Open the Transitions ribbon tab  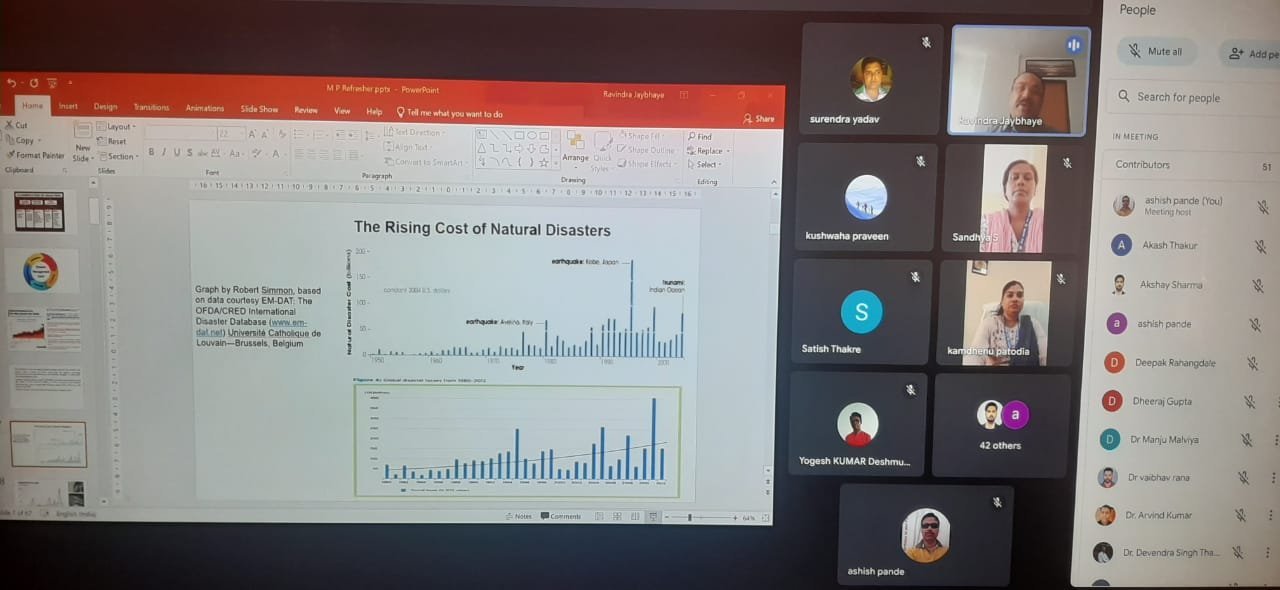click(x=151, y=108)
